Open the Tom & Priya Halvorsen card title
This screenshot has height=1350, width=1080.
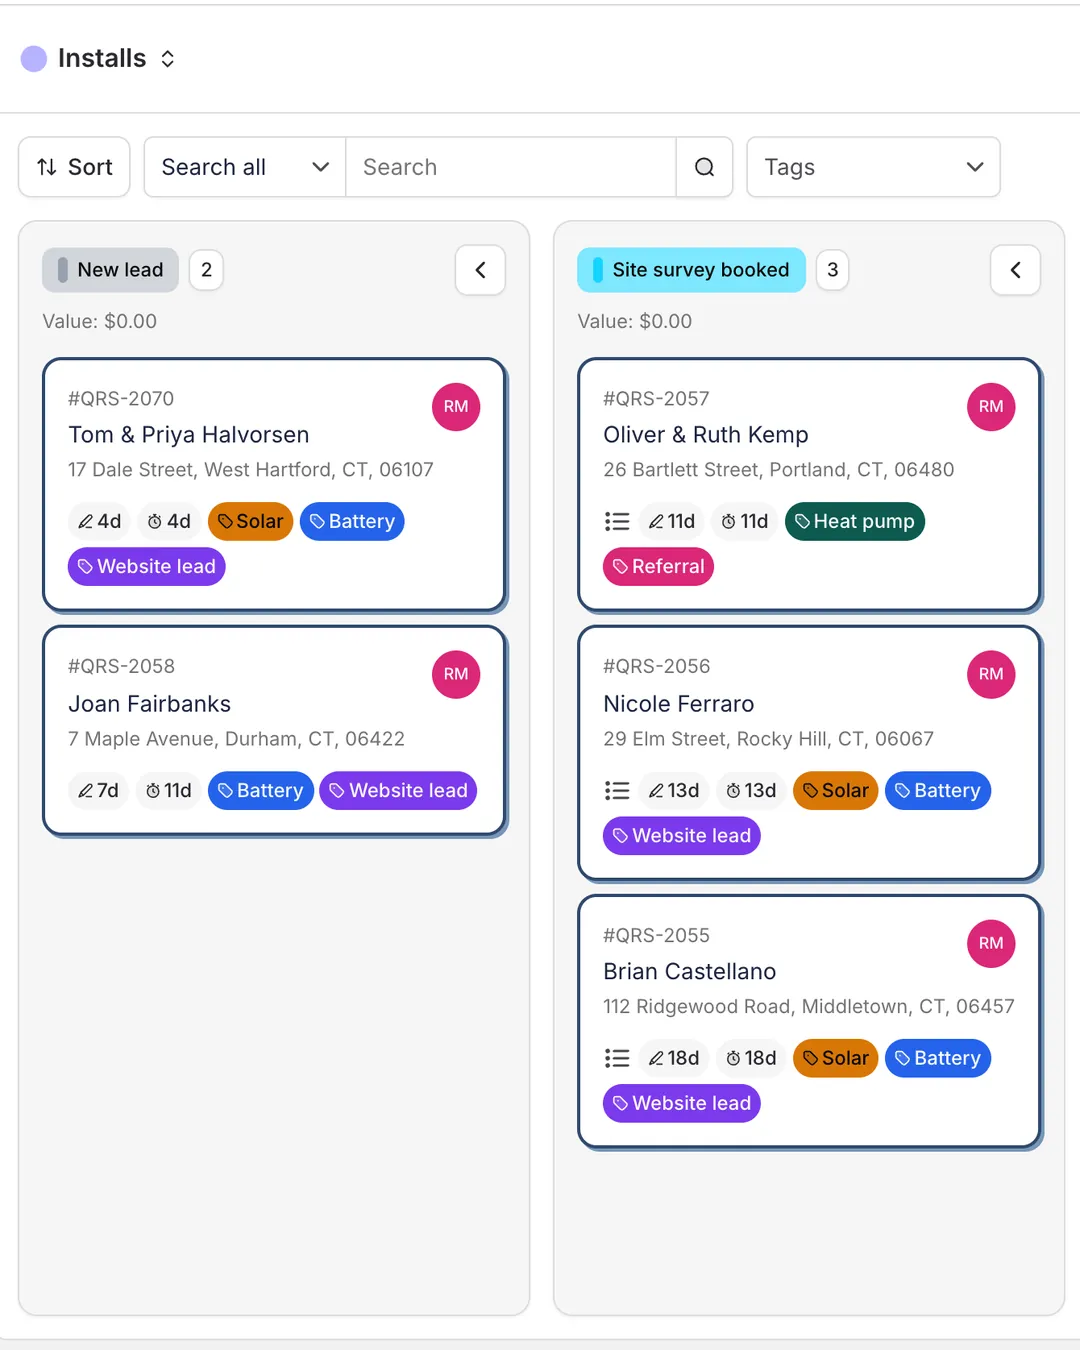point(189,435)
